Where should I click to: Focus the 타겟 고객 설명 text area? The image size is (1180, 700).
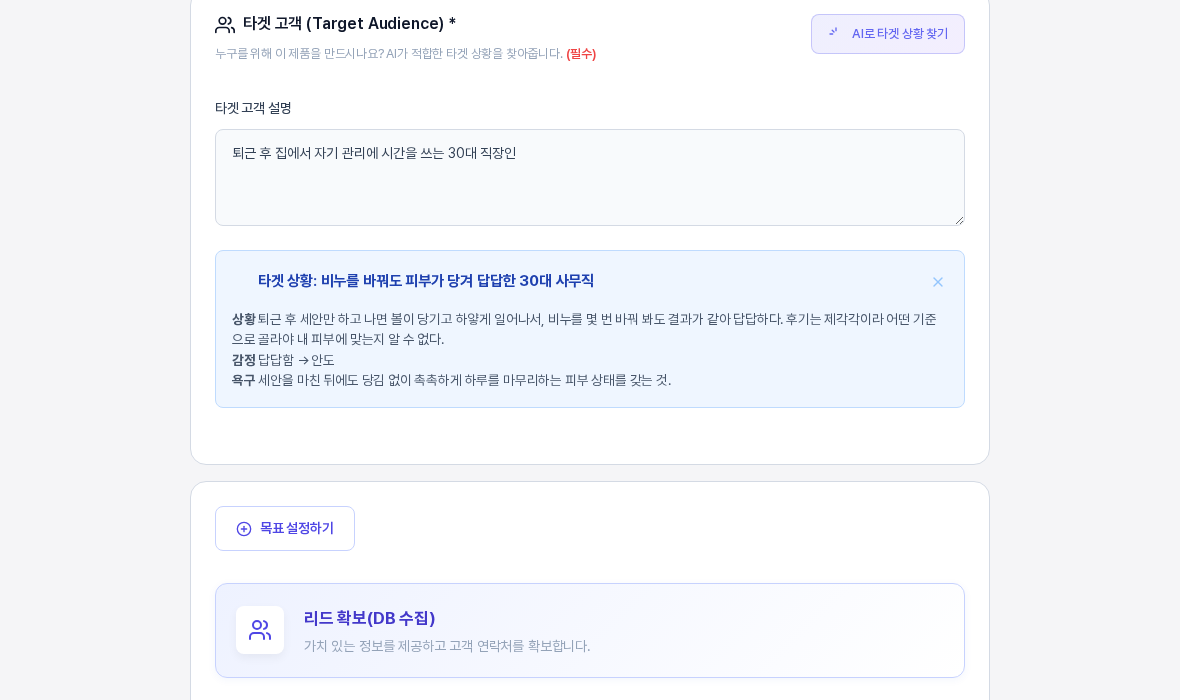pos(589,178)
